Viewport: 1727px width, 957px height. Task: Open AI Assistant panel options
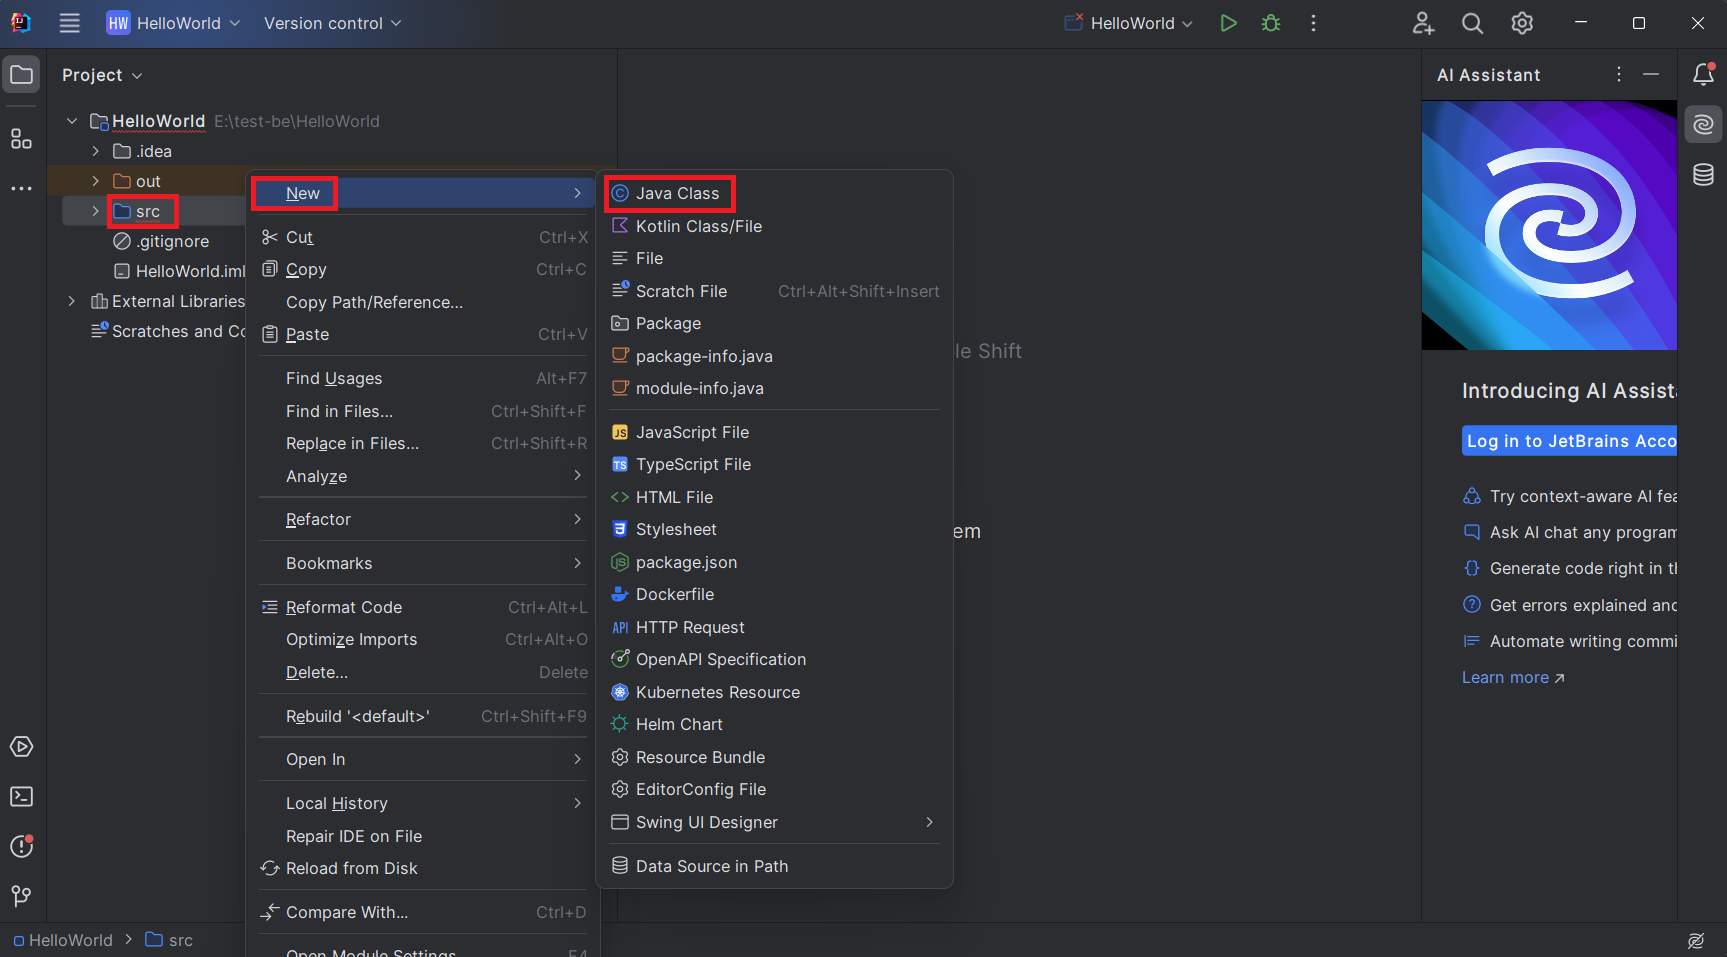[x=1619, y=74]
